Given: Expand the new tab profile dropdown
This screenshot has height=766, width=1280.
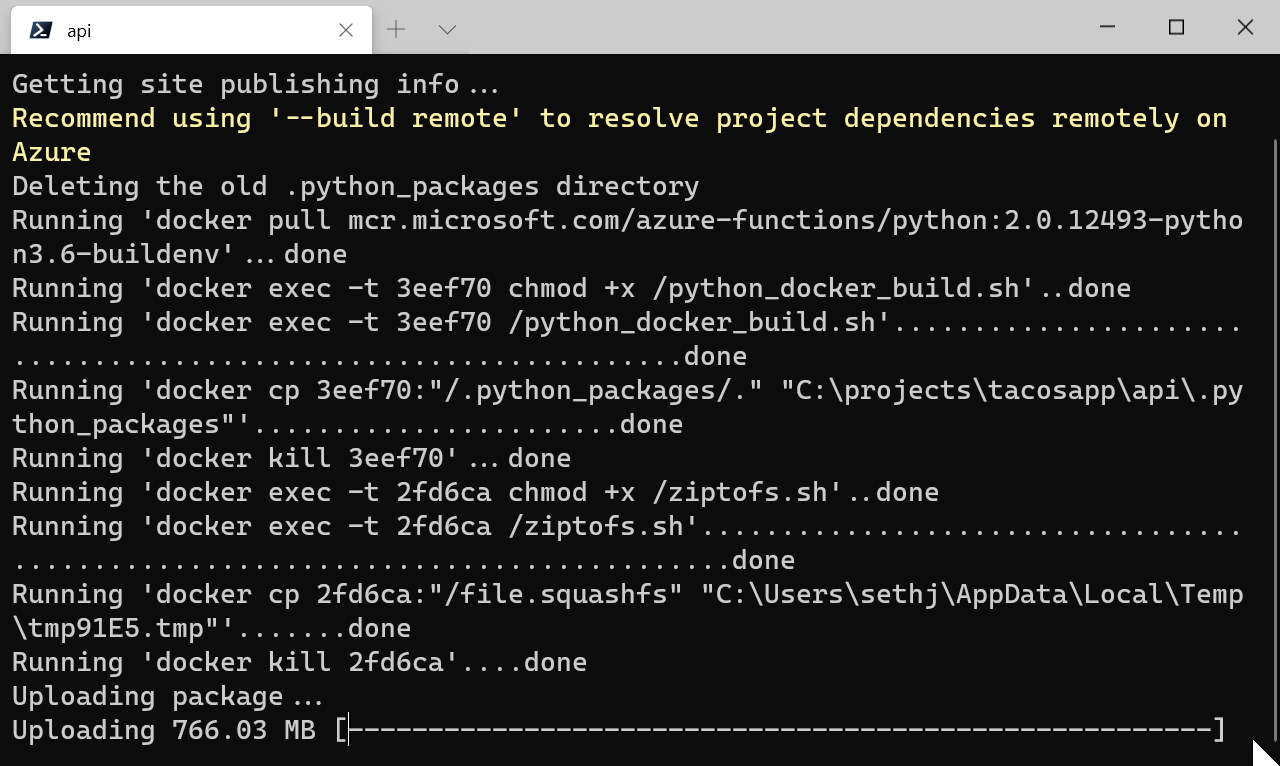Looking at the screenshot, I should point(447,30).
